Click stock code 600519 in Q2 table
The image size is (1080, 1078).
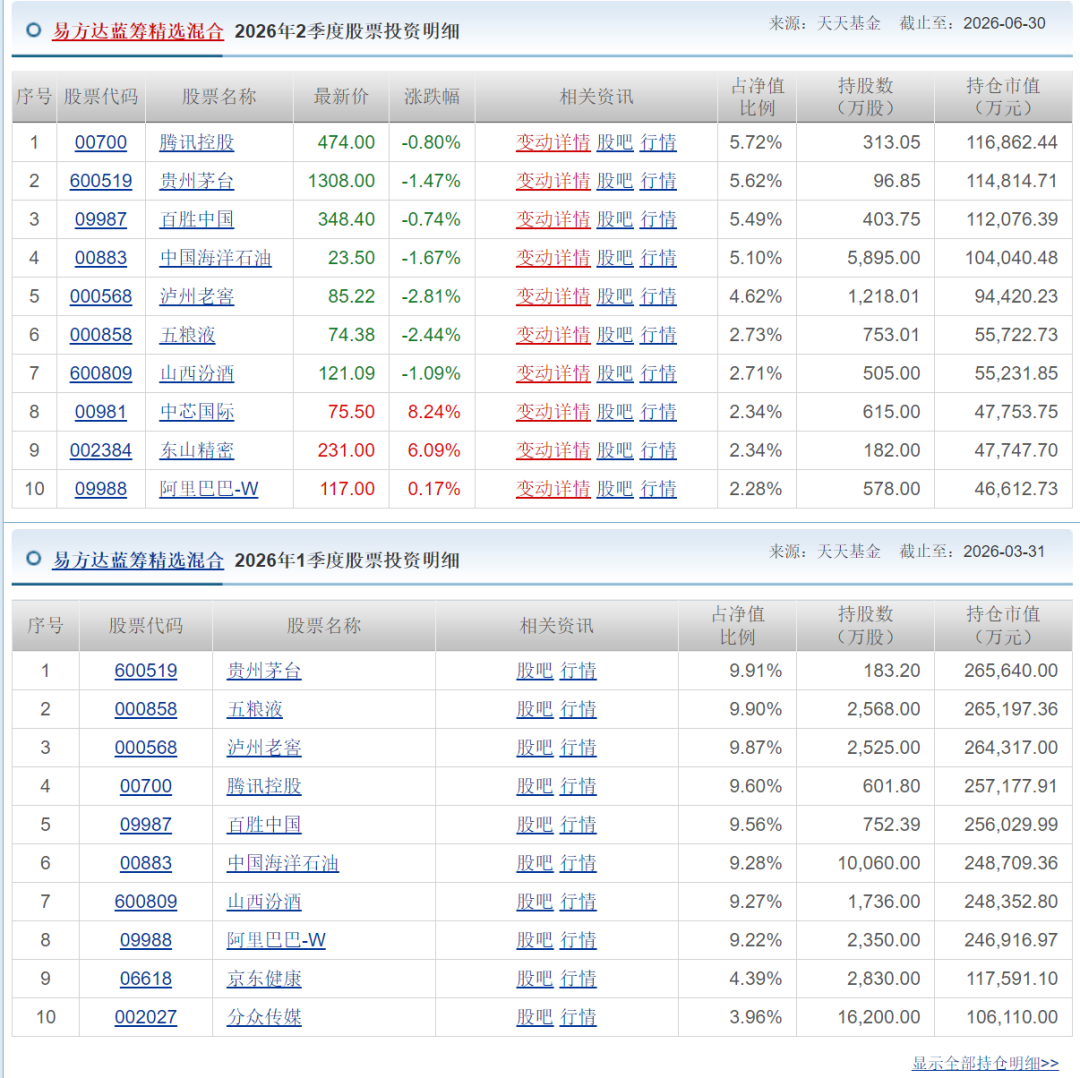[101, 181]
